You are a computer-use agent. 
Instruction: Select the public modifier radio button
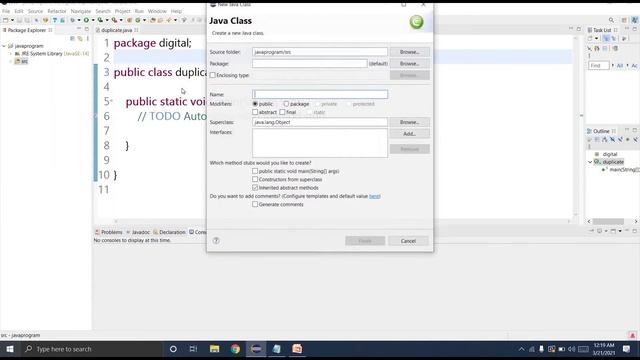255,104
